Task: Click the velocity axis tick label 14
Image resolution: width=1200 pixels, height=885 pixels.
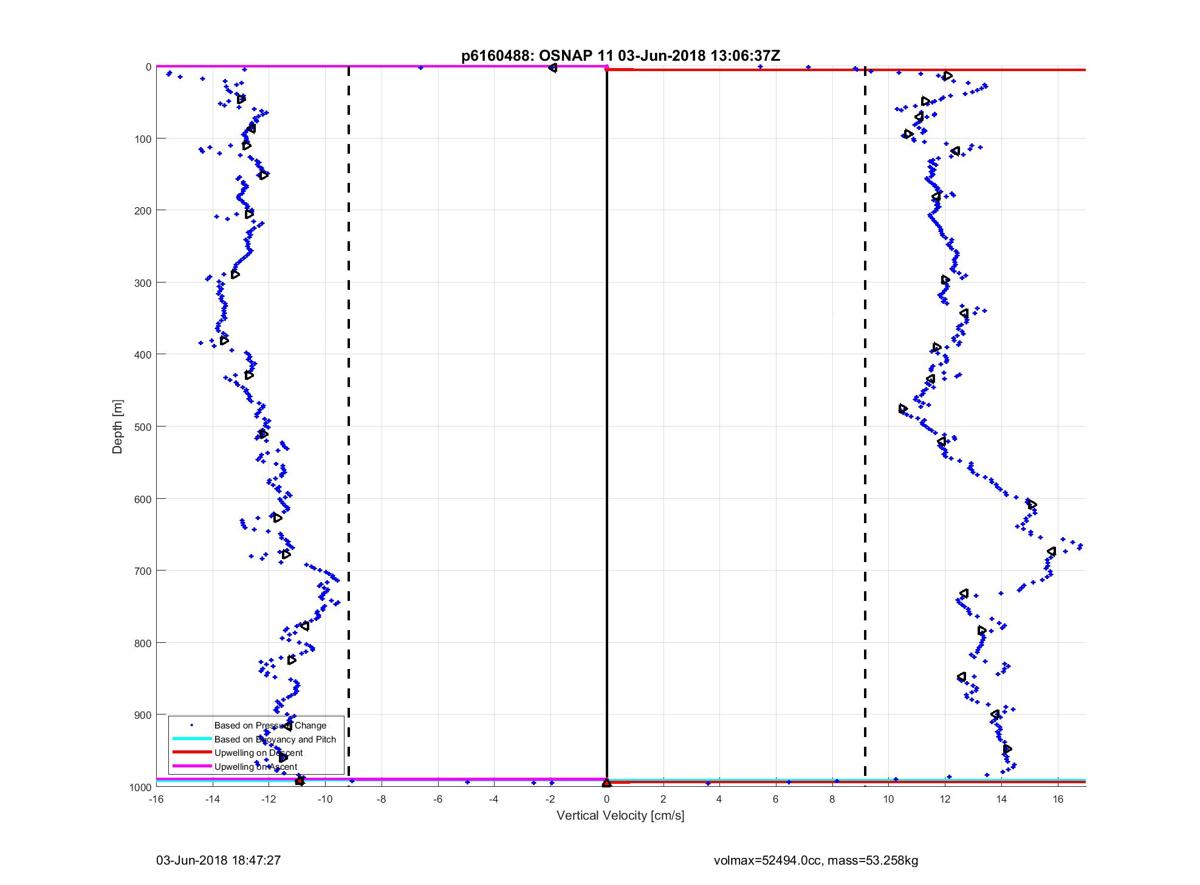Action: pyautogui.click(x=1001, y=800)
